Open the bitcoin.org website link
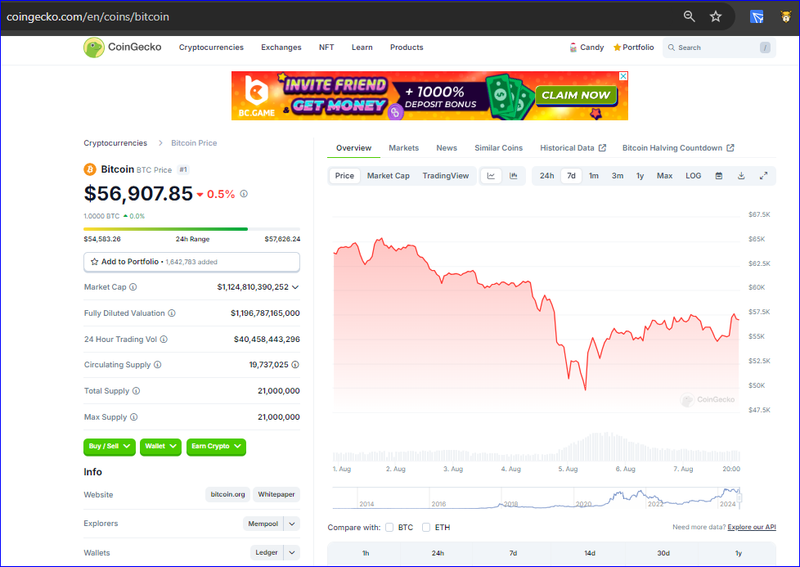800x567 pixels. (x=228, y=495)
